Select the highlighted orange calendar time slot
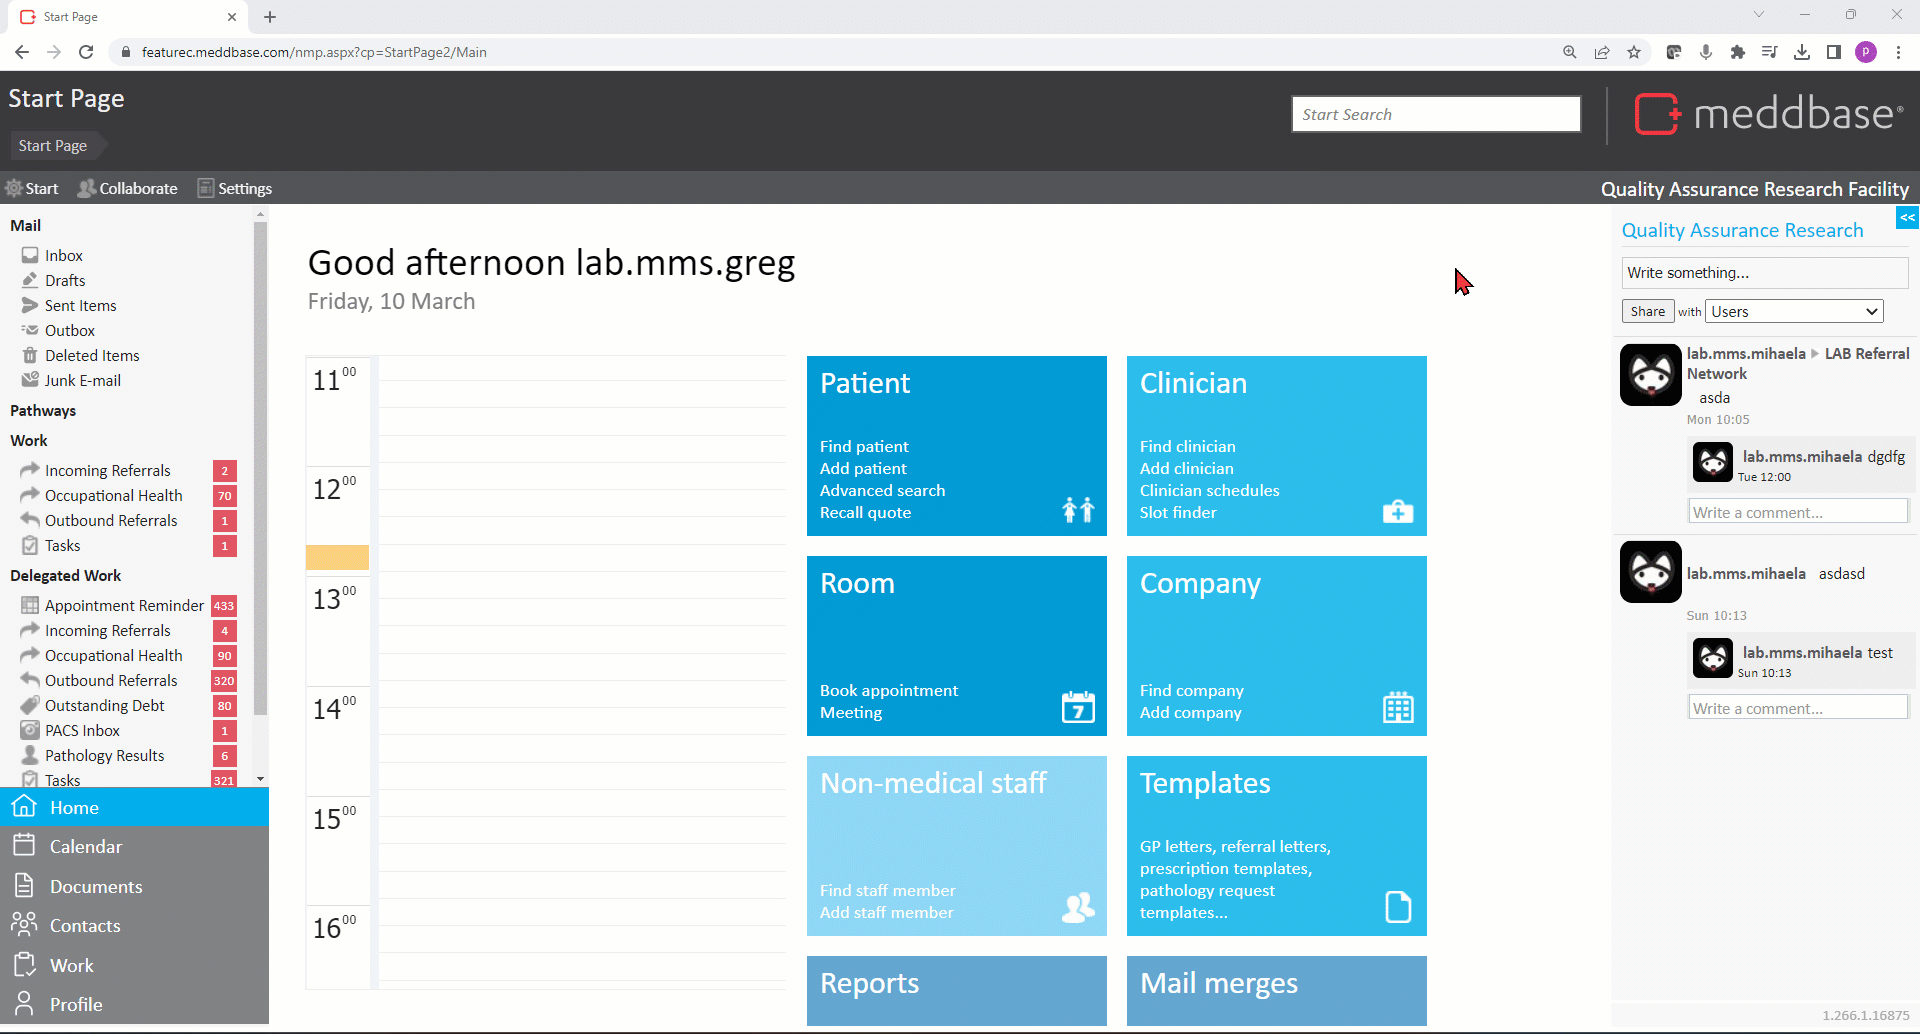The width and height of the screenshot is (1920, 1034). click(x=337, y=557)
